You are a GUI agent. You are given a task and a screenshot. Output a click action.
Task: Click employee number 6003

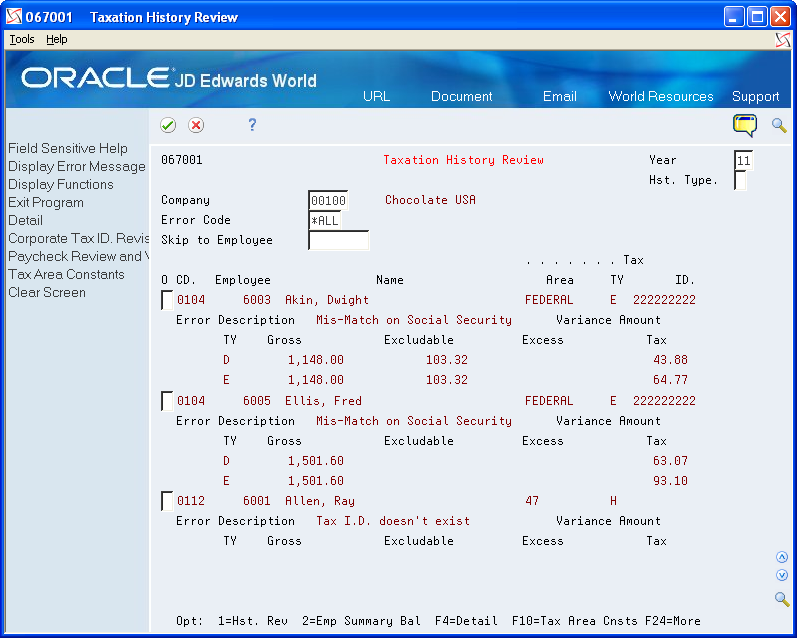[257, 300]
